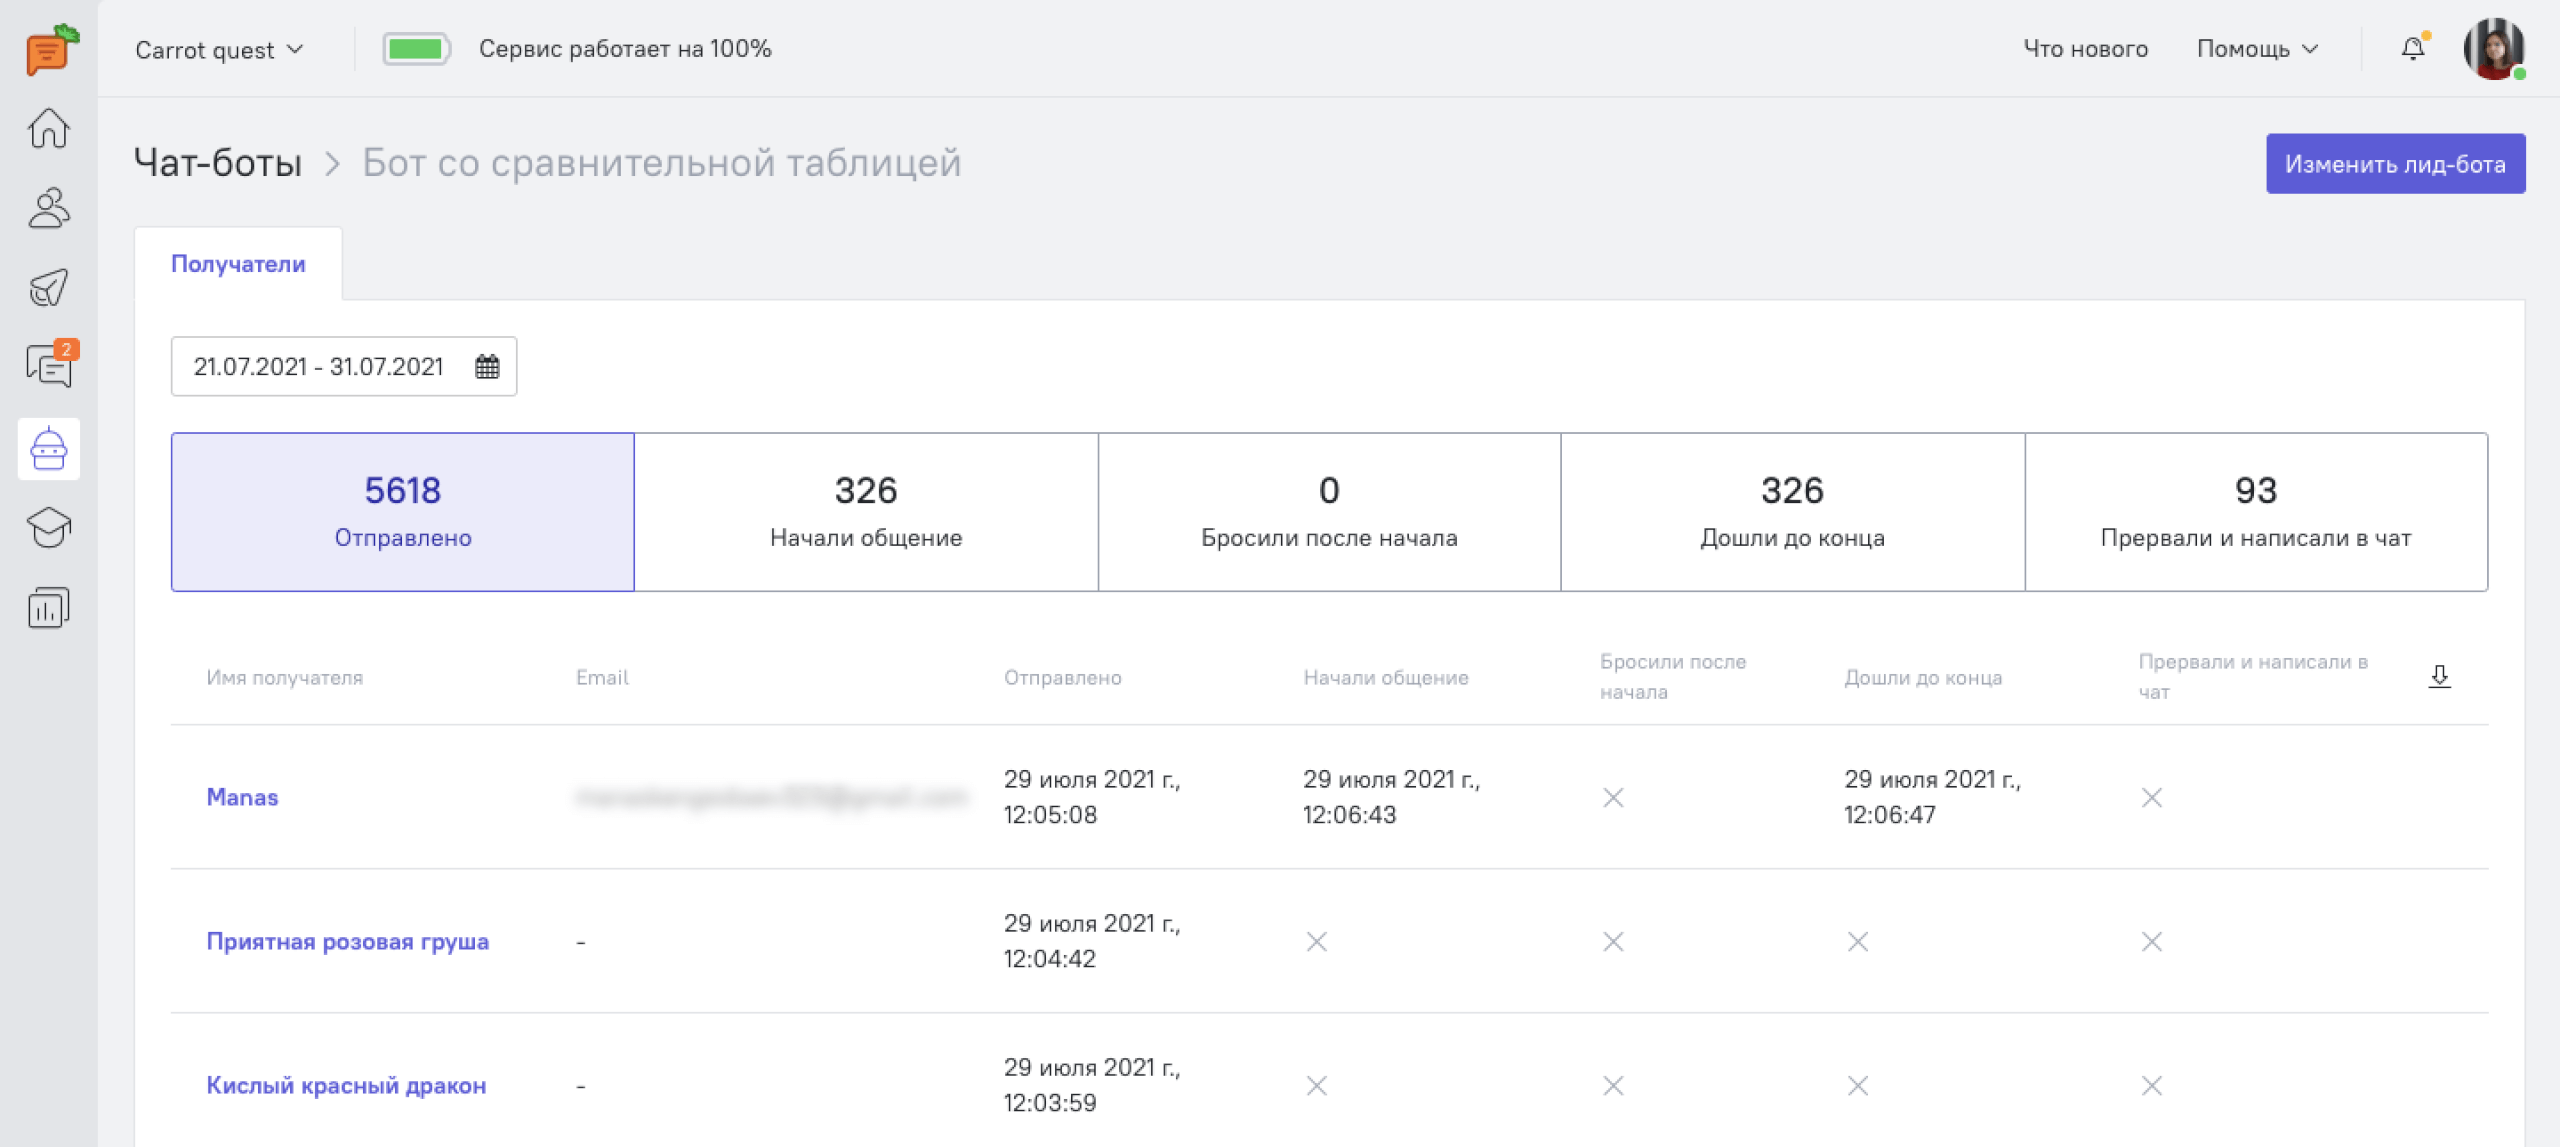The image size is (2560, 1147).
Task: Click the green service status battery indicator
Action: [x=416, y=49]
